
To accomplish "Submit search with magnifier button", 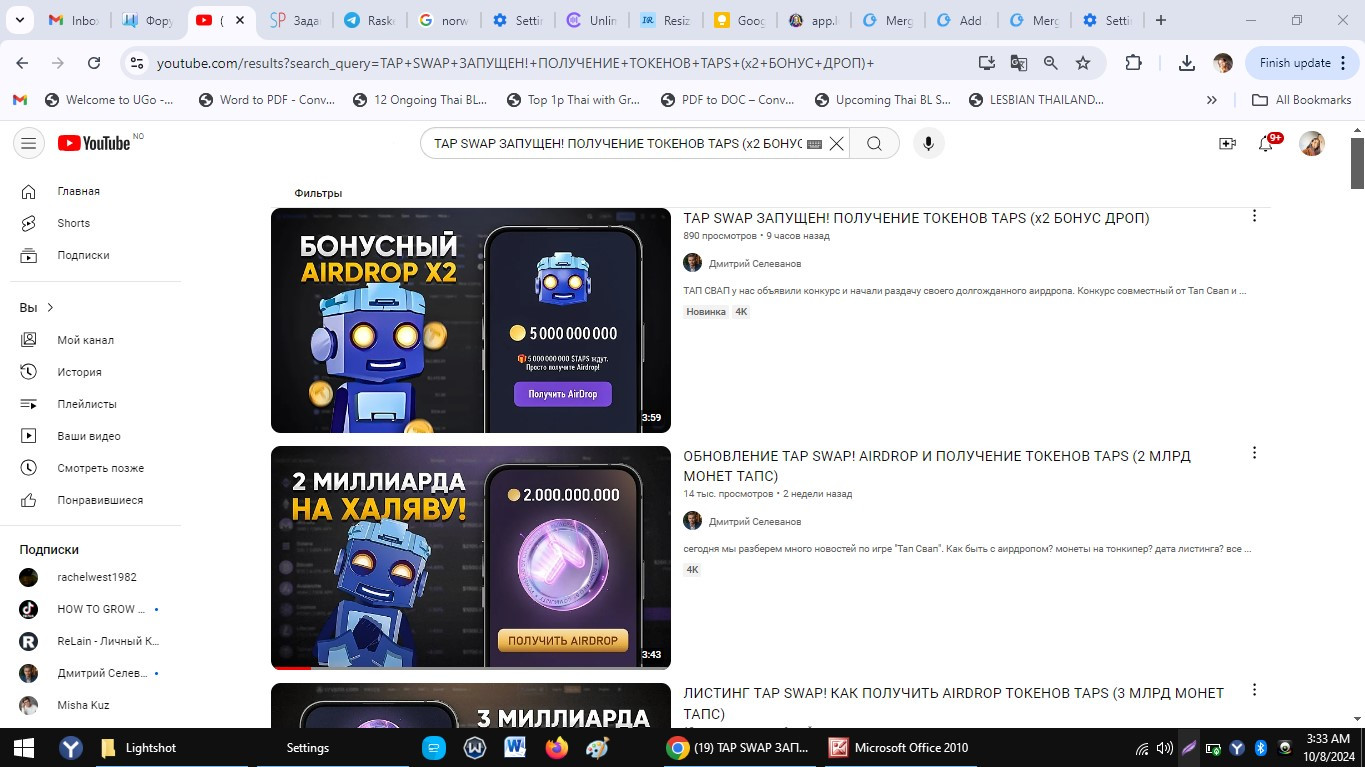I will point(874,143).
